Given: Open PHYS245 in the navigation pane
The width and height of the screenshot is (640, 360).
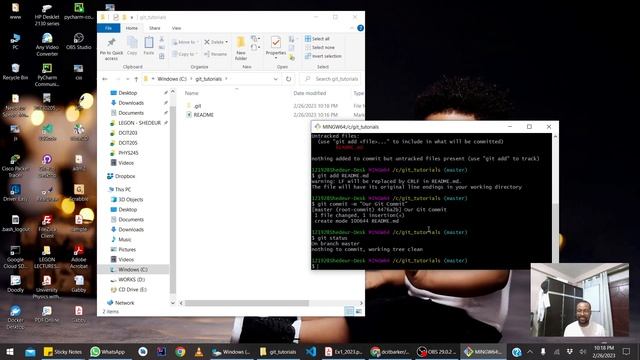Looking at the screenshot, I should 128,153.
